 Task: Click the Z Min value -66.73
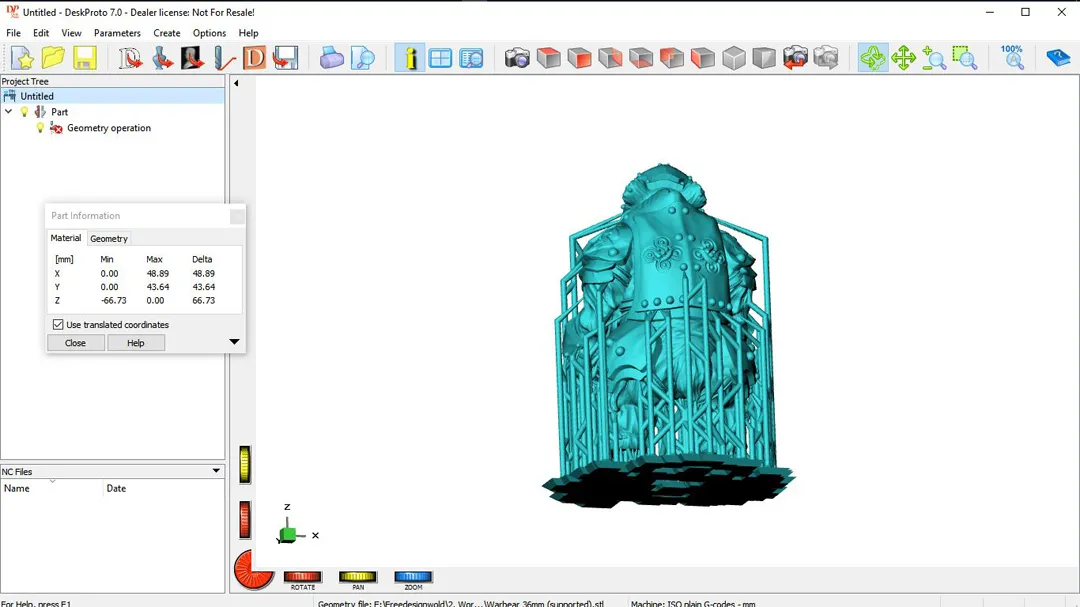tap(114, 300)
